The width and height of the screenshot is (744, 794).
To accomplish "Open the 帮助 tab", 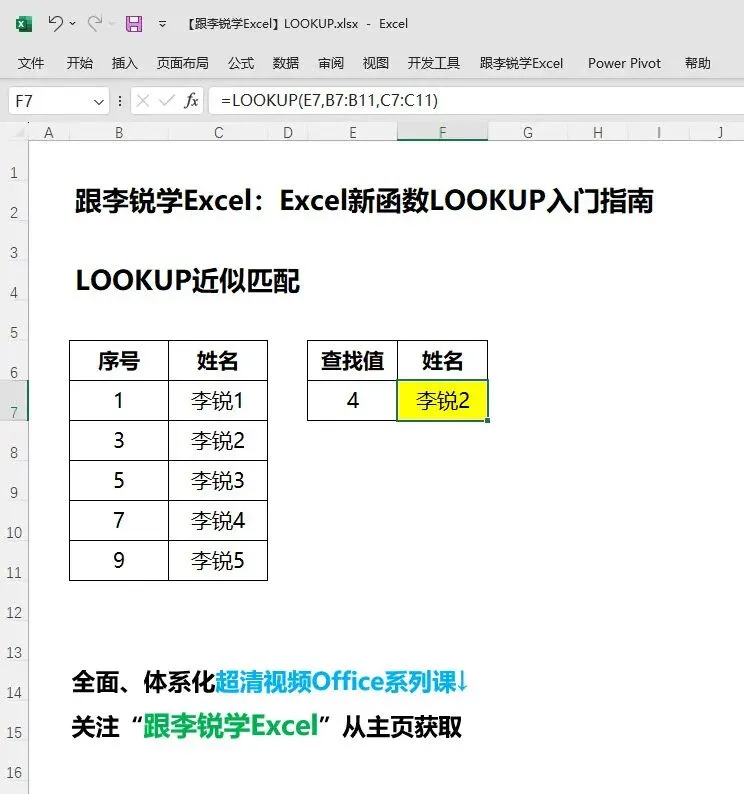I will pos(698,63).
